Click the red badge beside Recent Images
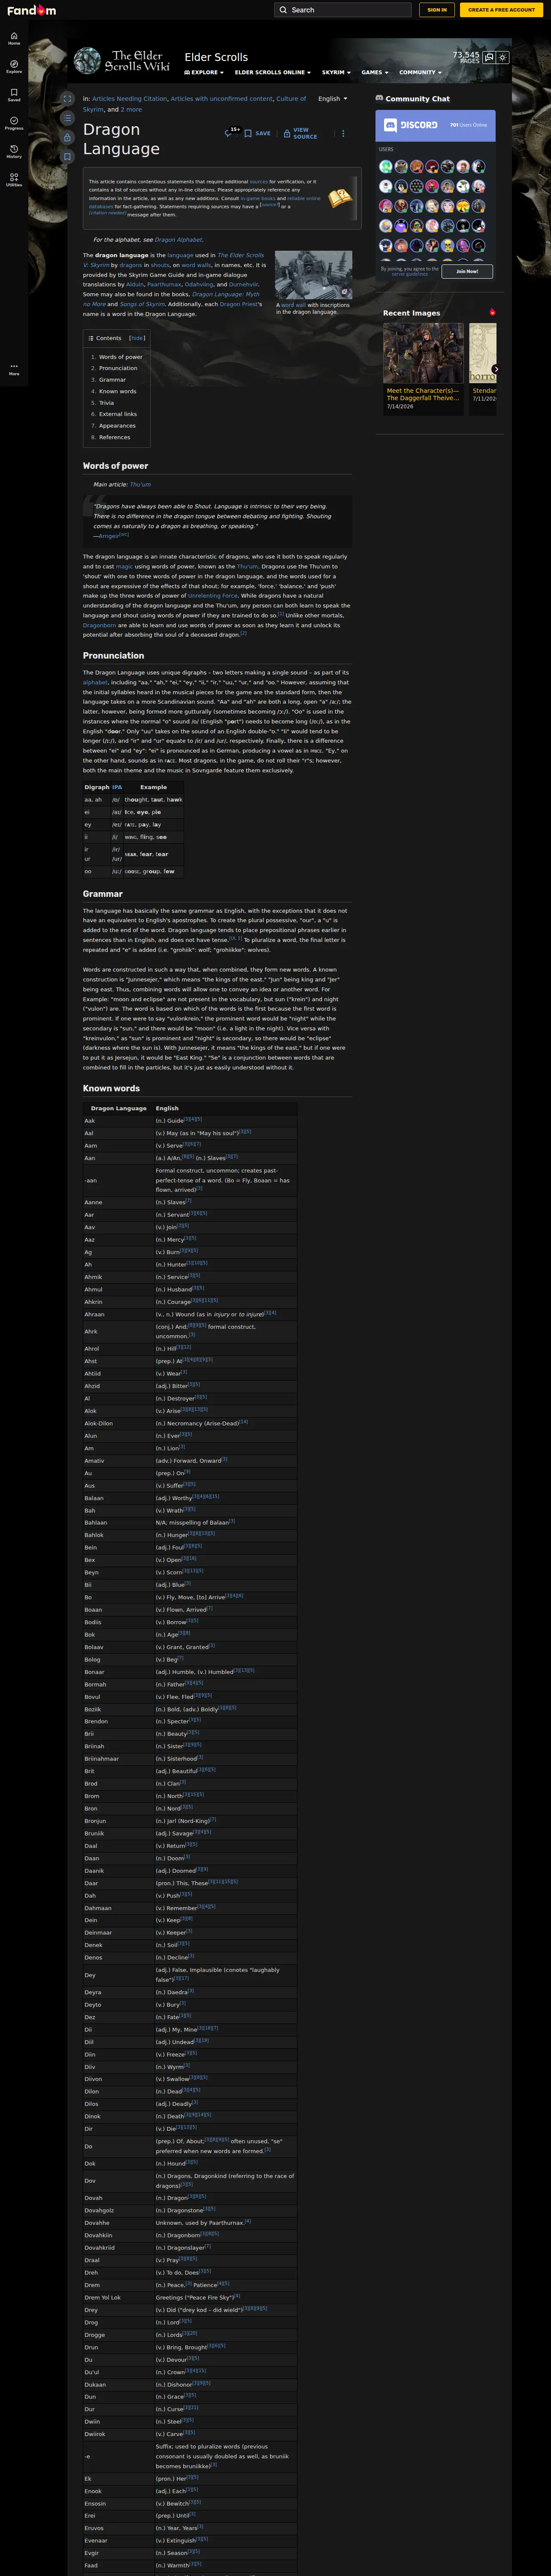 coord(492,312)
